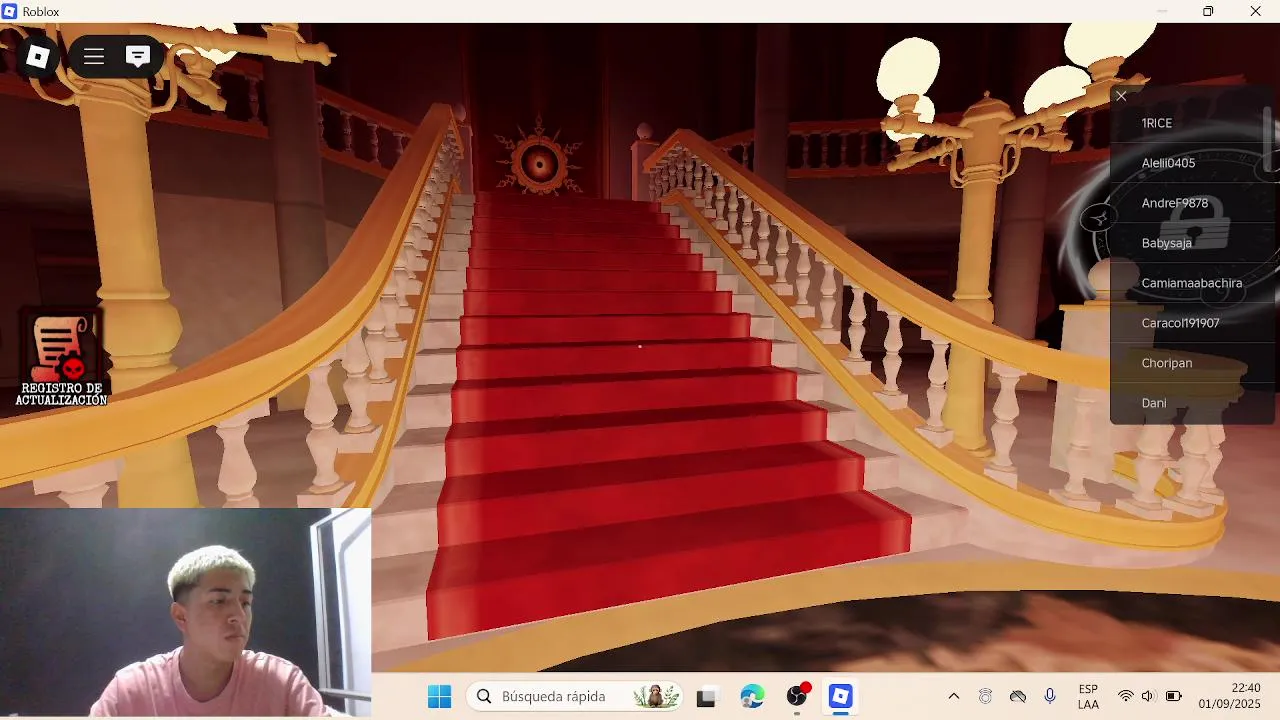This screenshot has width=1280, height=720.
Task: Select player Babysaja in the list
Action: click(1191, 243)
